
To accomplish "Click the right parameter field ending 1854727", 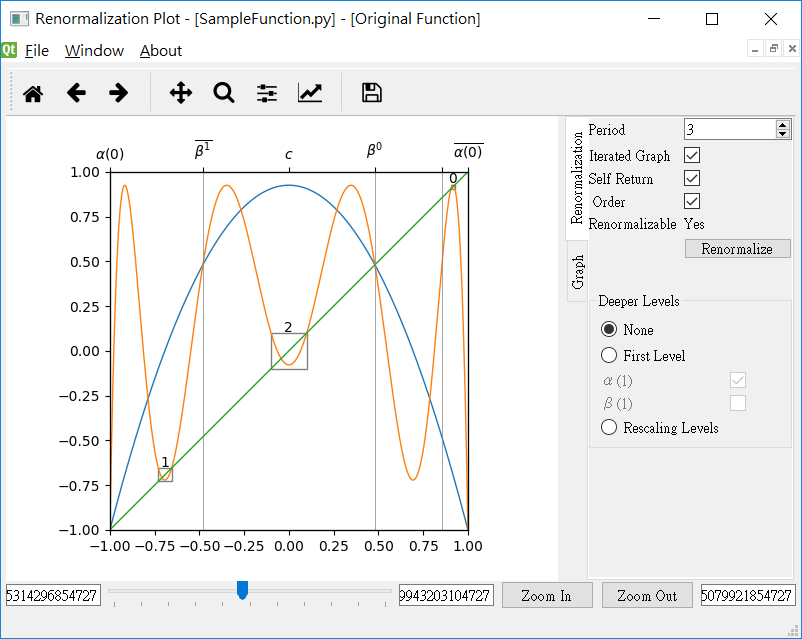I will point(747,596).
